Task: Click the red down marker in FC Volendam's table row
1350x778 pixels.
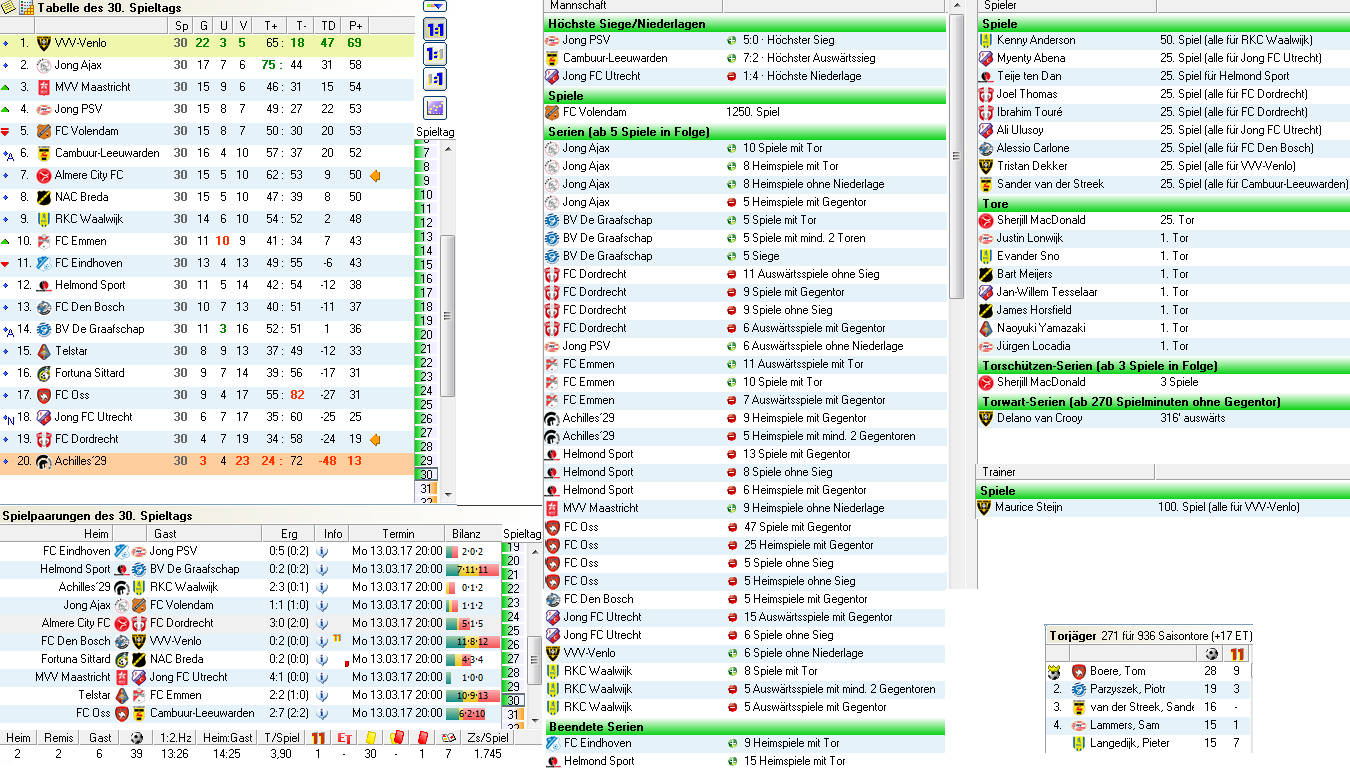Action: 6,131
